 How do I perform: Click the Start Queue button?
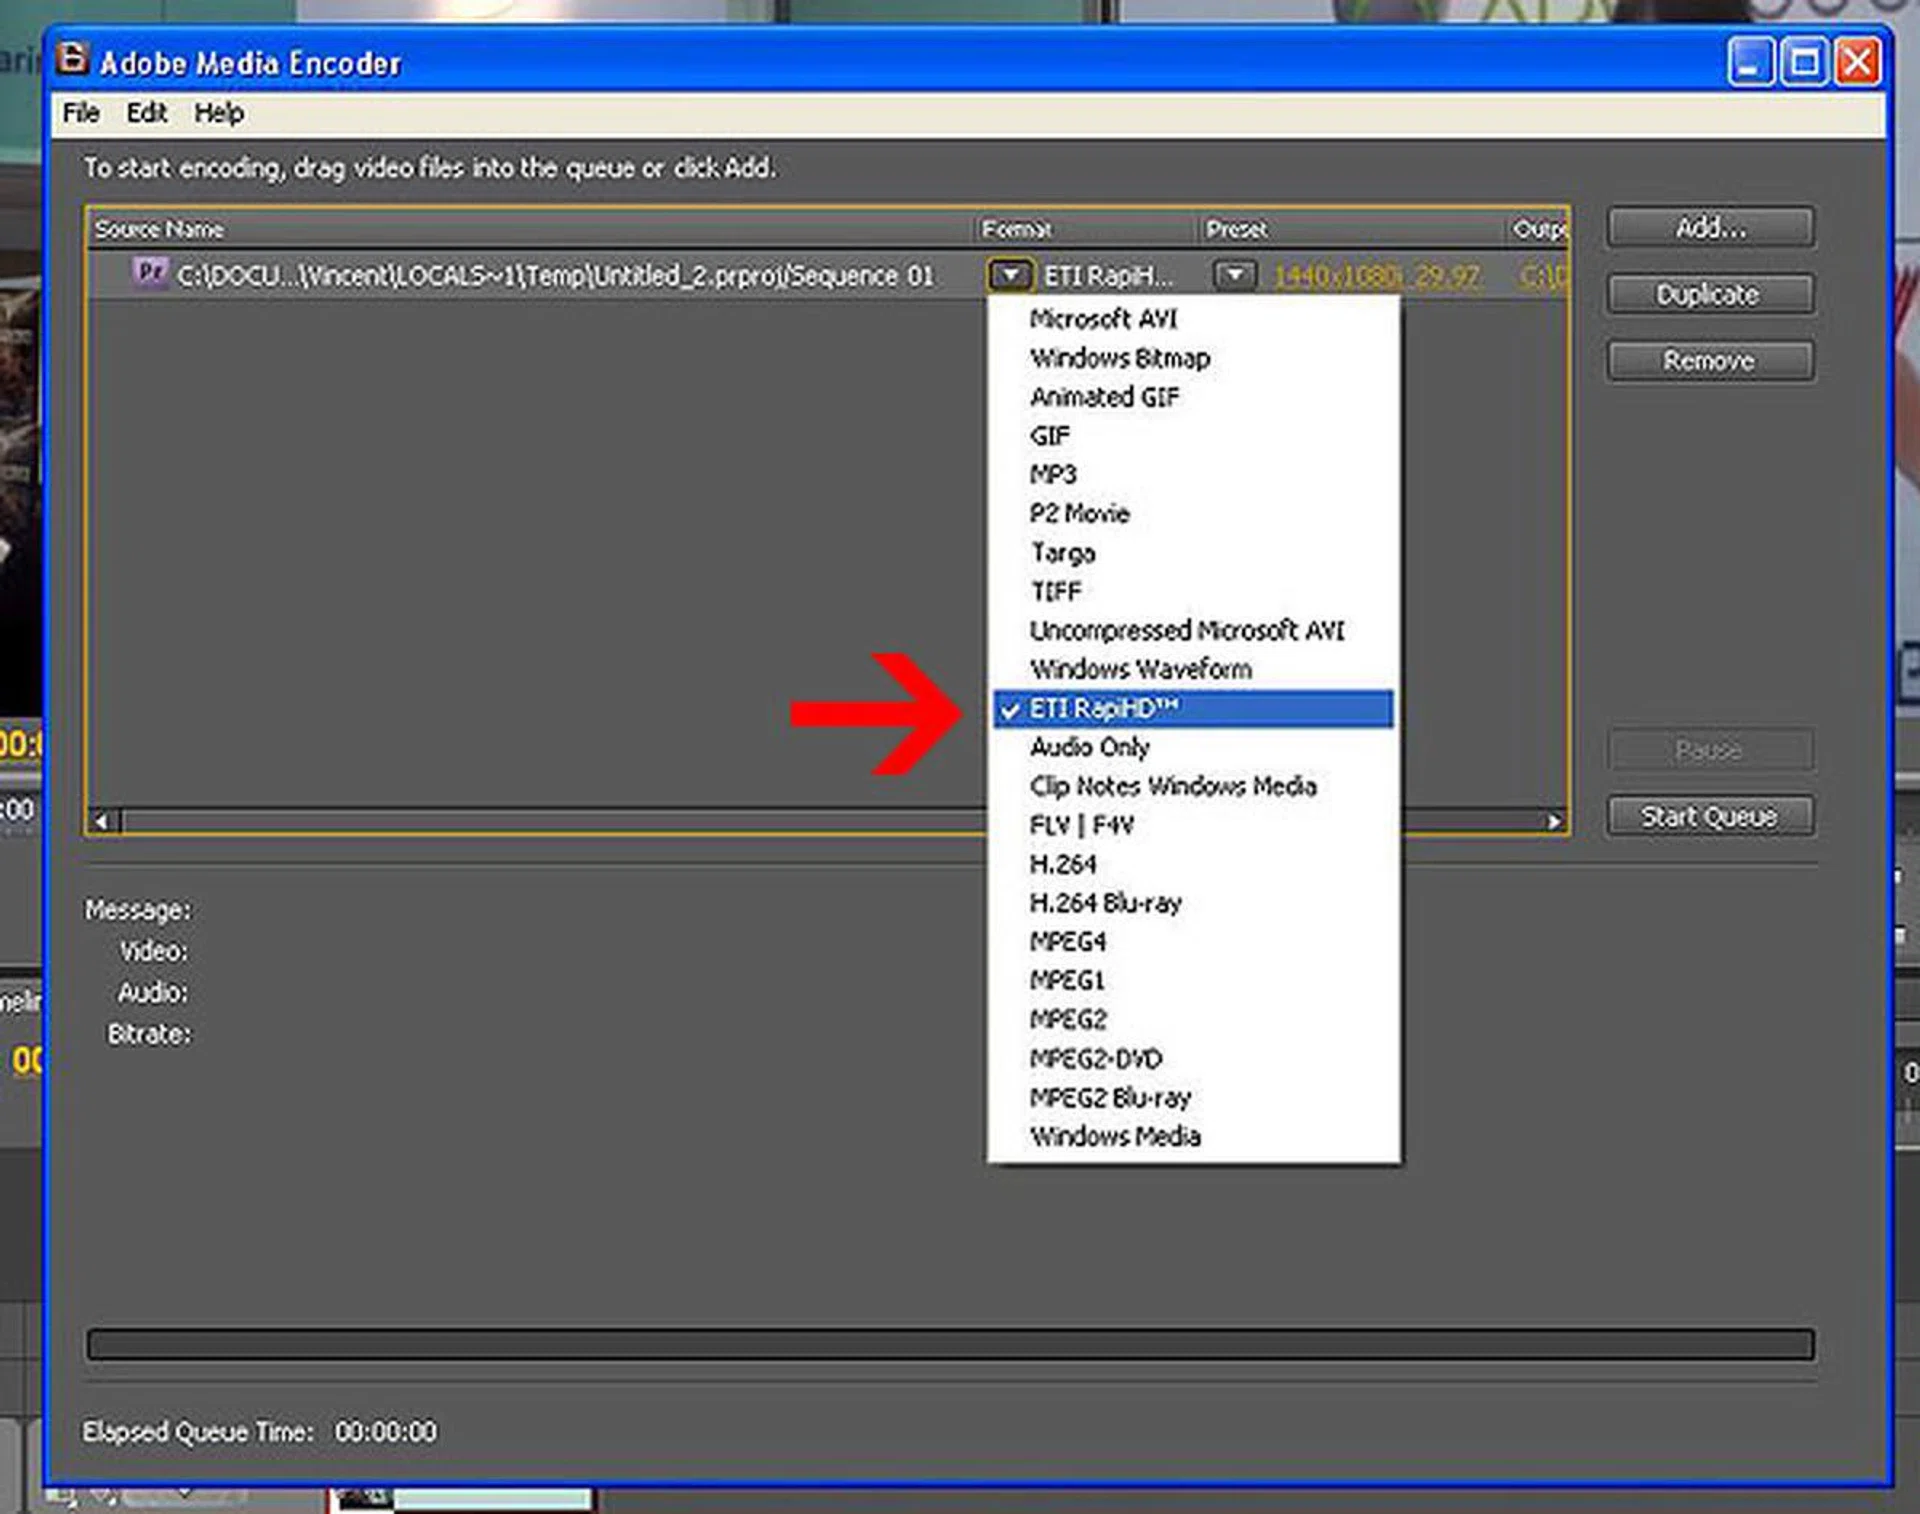click(x=1710, y=815)
